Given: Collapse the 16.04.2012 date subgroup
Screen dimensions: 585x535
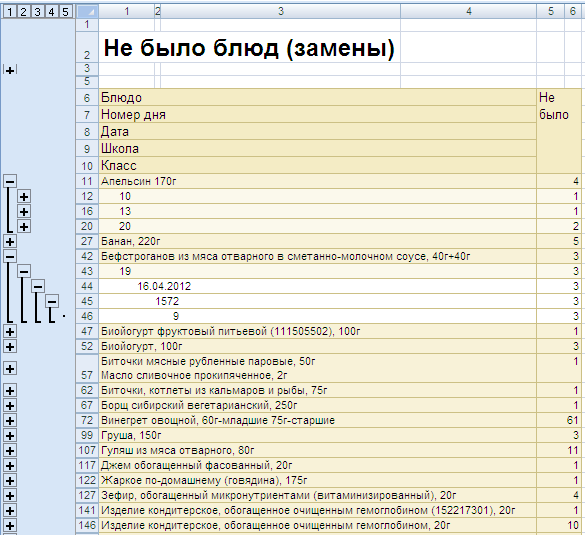Looking at the screenshot, I should point(38,287).
